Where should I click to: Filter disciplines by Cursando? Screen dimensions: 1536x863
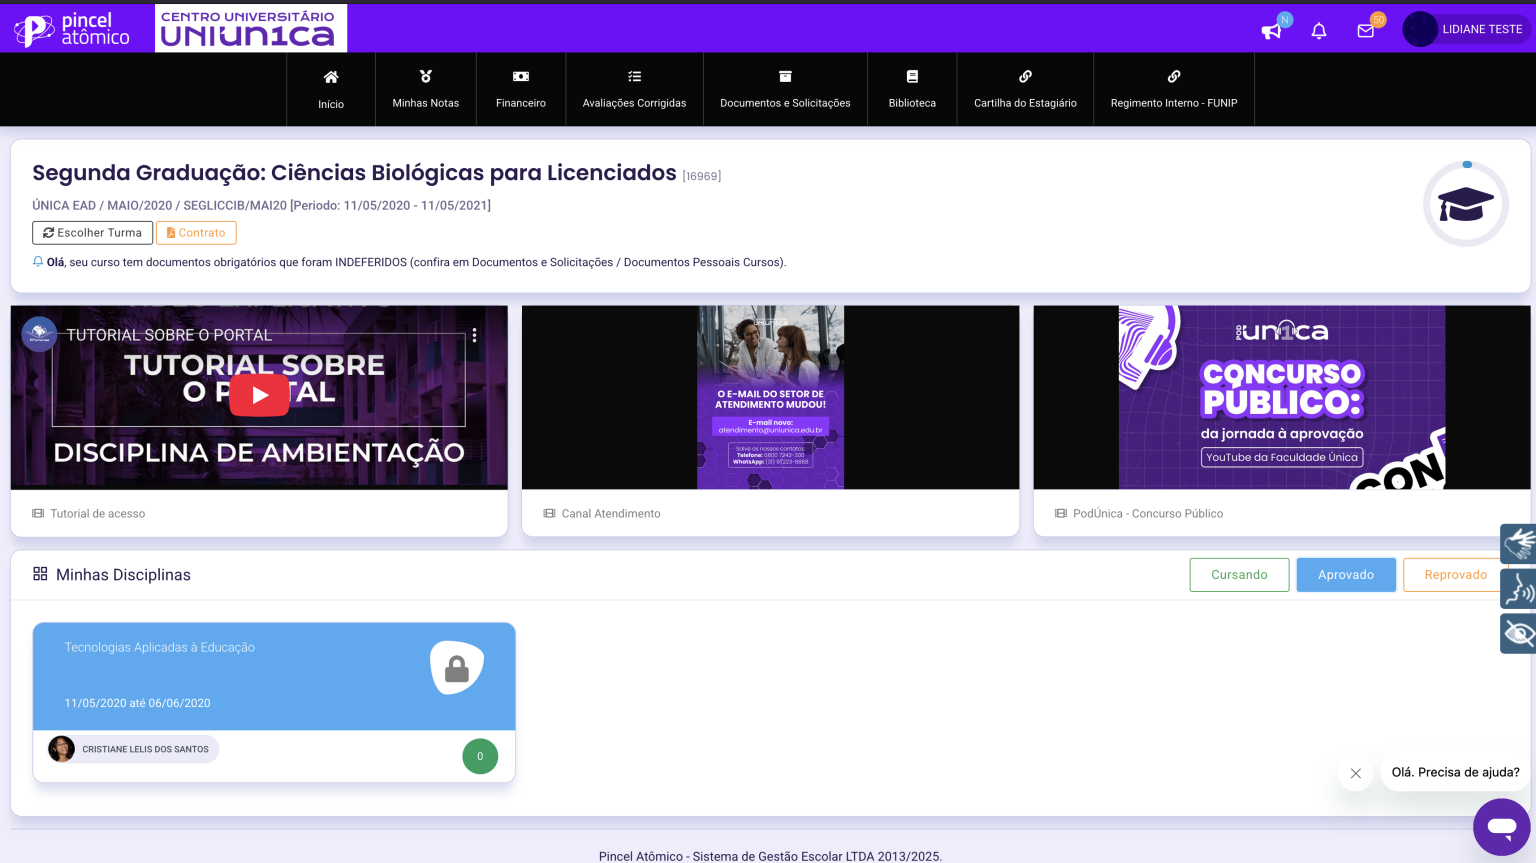[x=1239, y=574]
